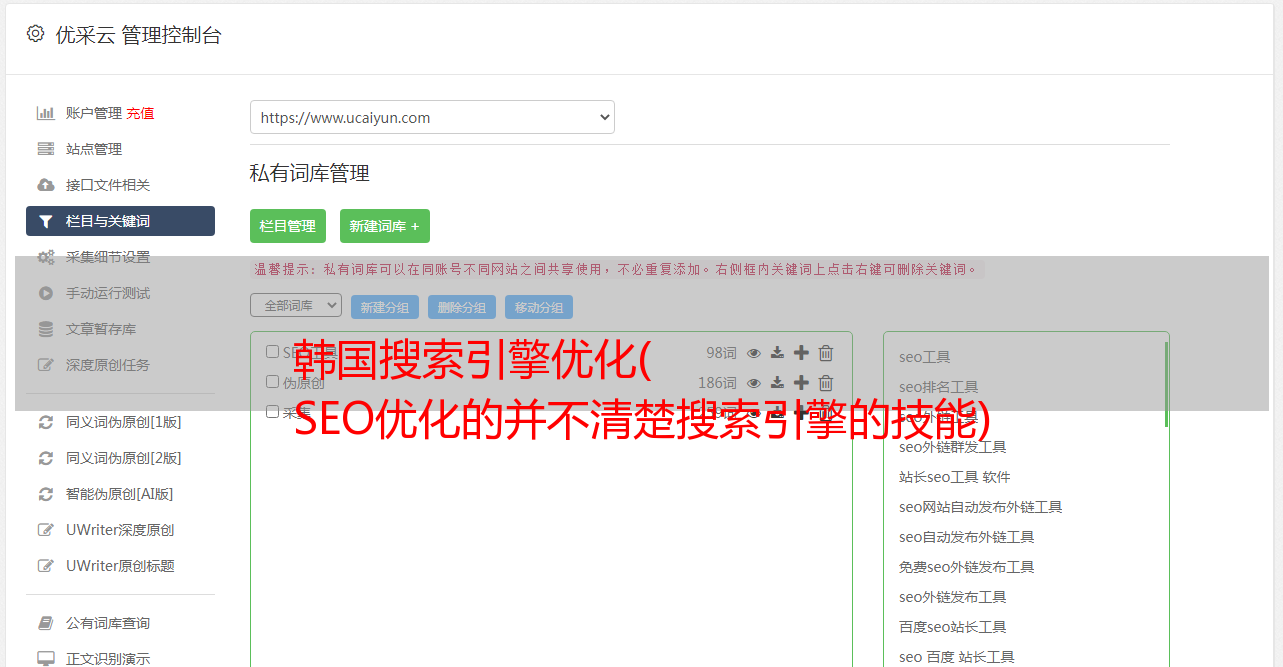Click the gears icon for 采集细节设置
Screen dimensions: 1283x667
pos(46,257)
